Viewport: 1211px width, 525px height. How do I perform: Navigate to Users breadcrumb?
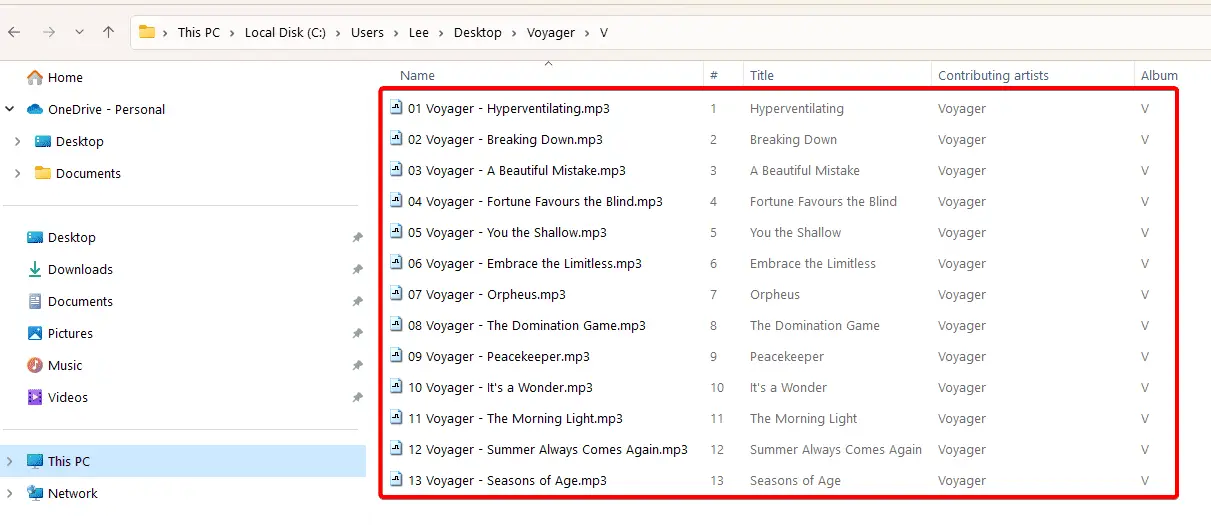pos(367,32)
